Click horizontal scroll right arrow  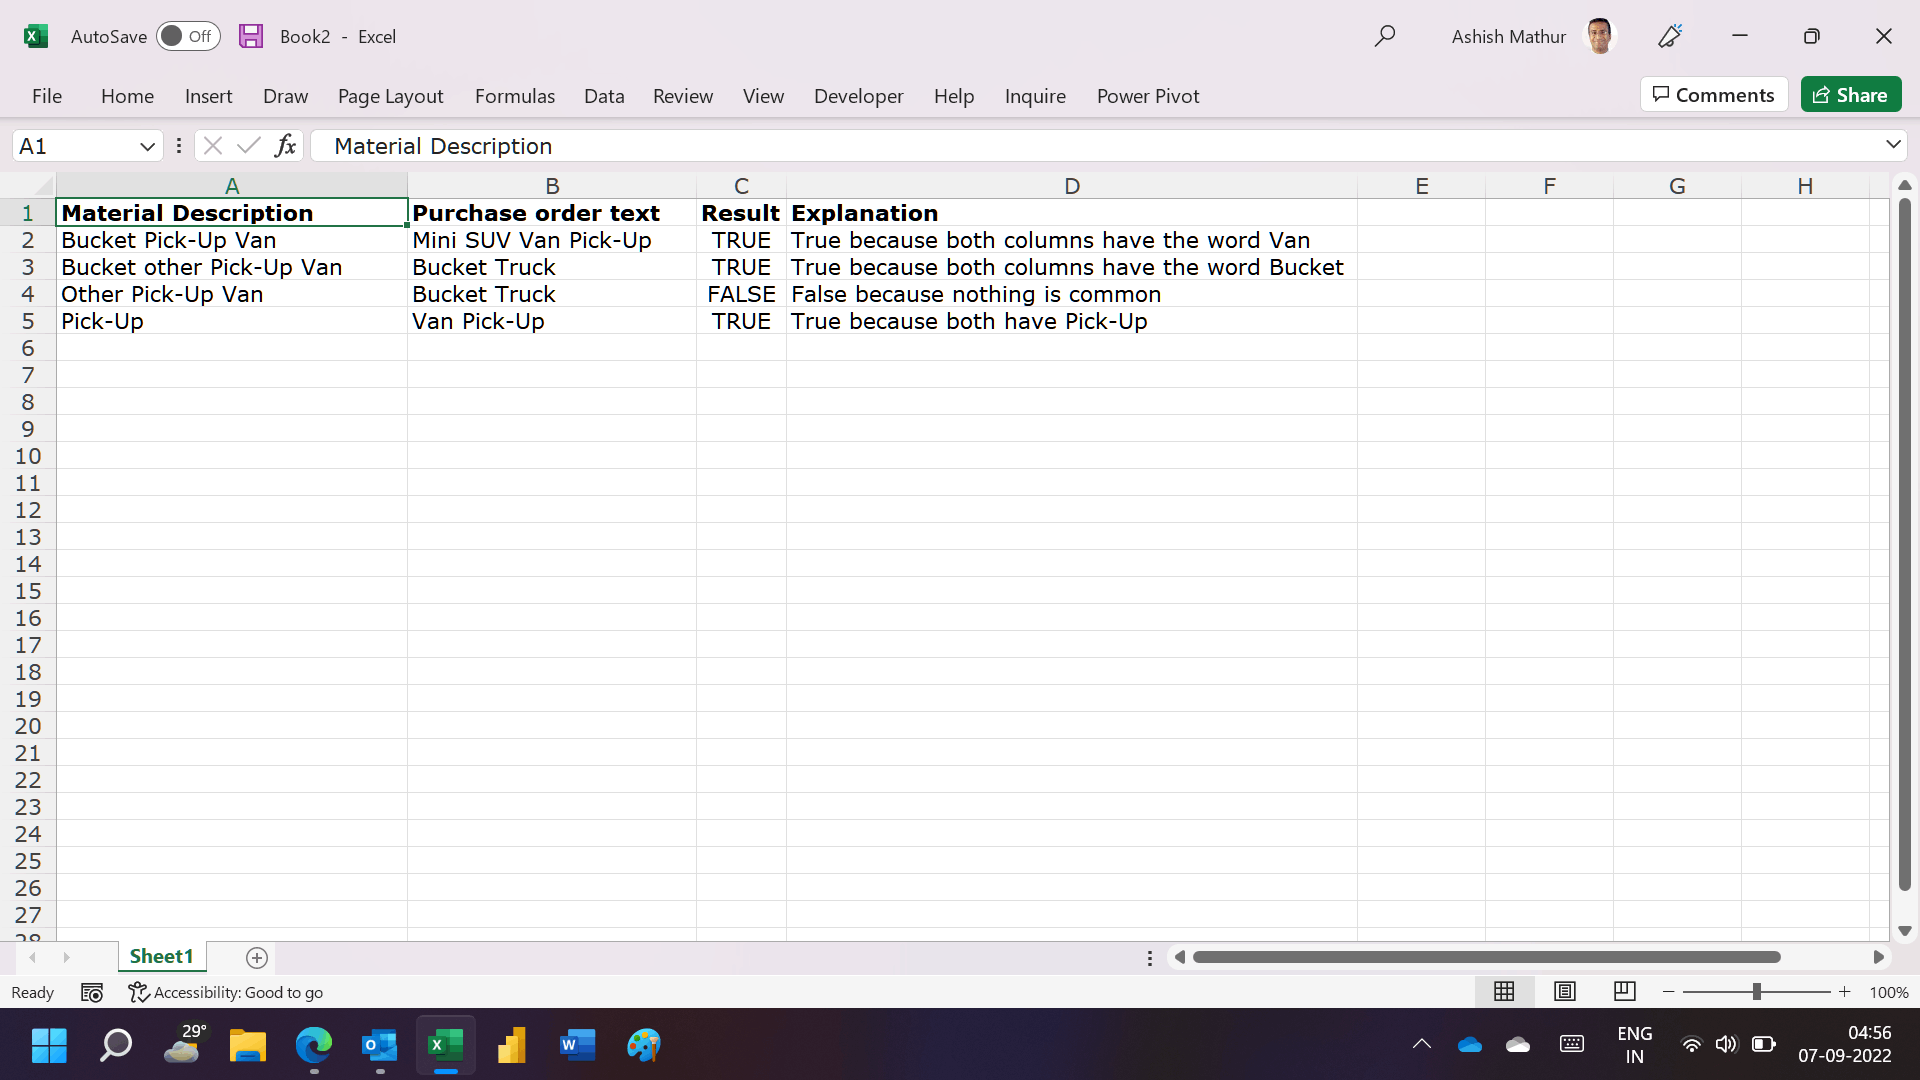pyautogui.click(x=1879, y=957)
